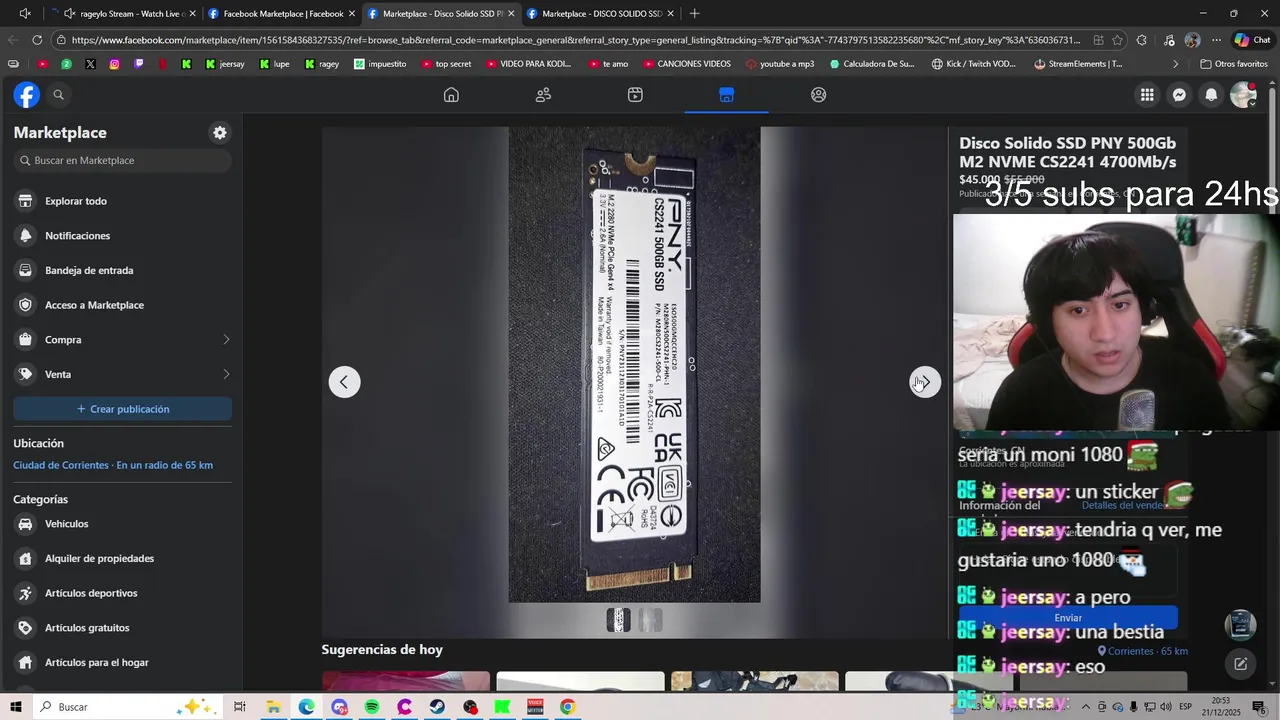The image size is (1280, 720).
Task: Expand the Venta submenu
Action: [226, 374]
